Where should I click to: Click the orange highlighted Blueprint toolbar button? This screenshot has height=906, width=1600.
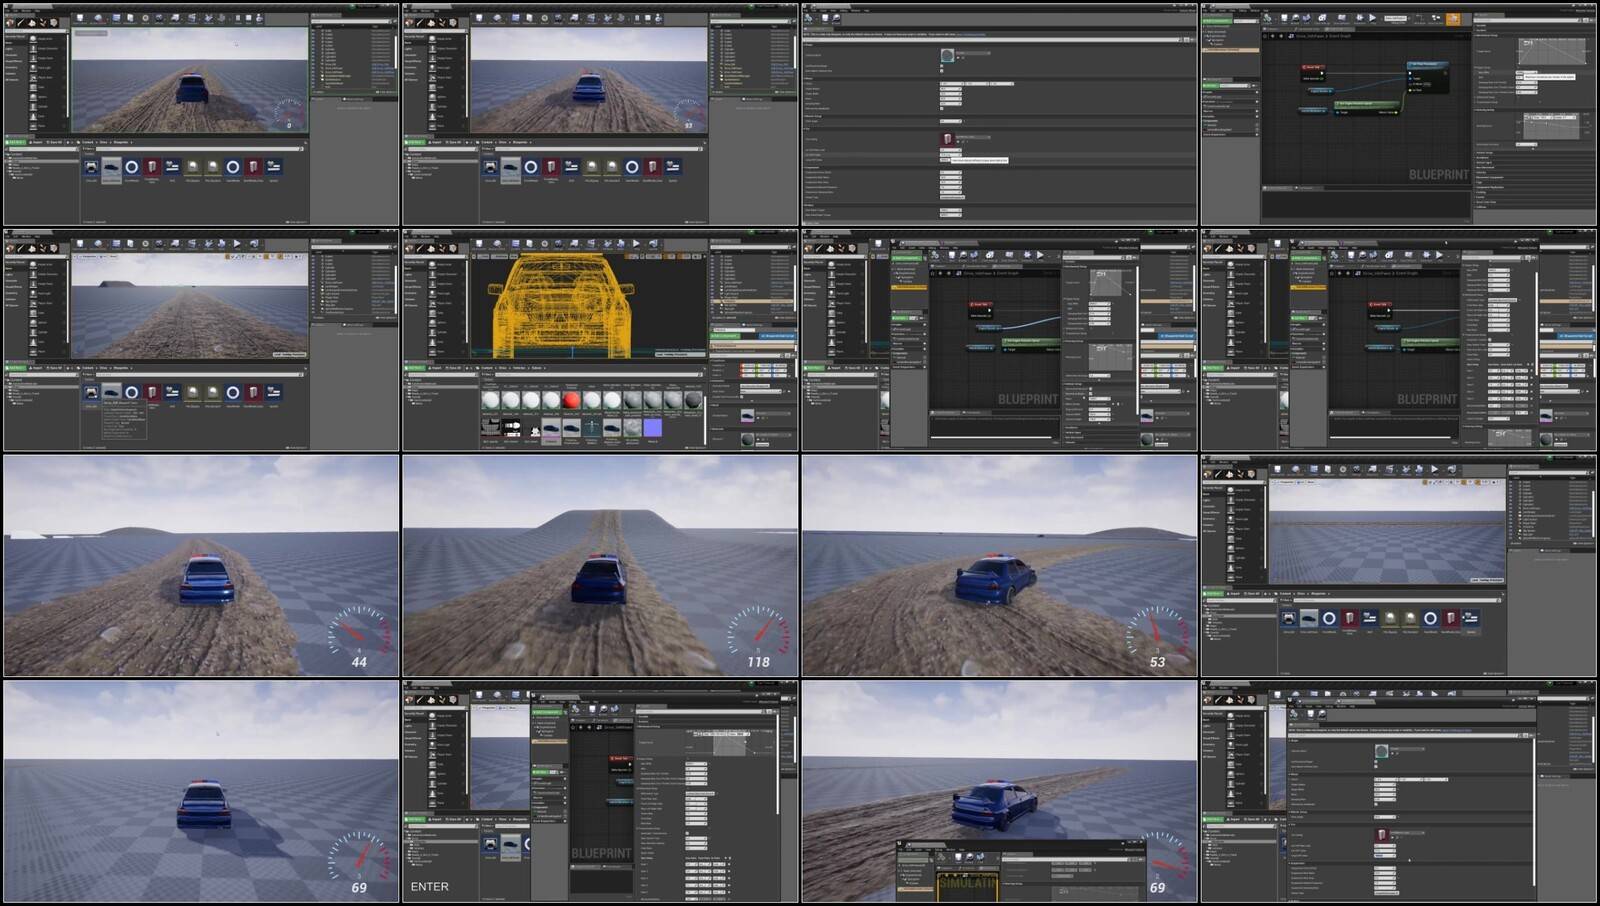1452,19
